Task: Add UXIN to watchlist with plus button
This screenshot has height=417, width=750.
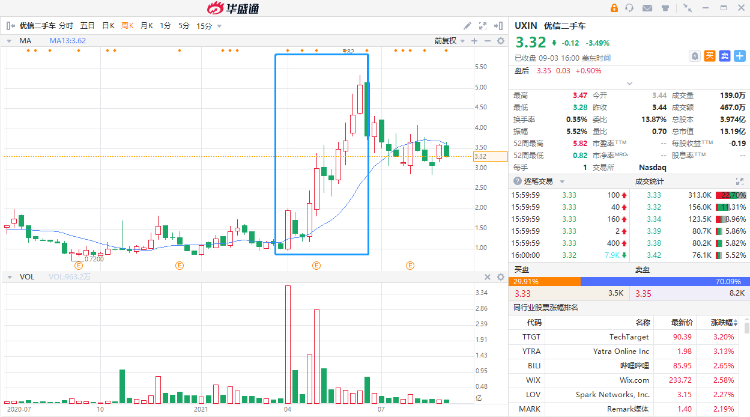Action: pos(740,56)
